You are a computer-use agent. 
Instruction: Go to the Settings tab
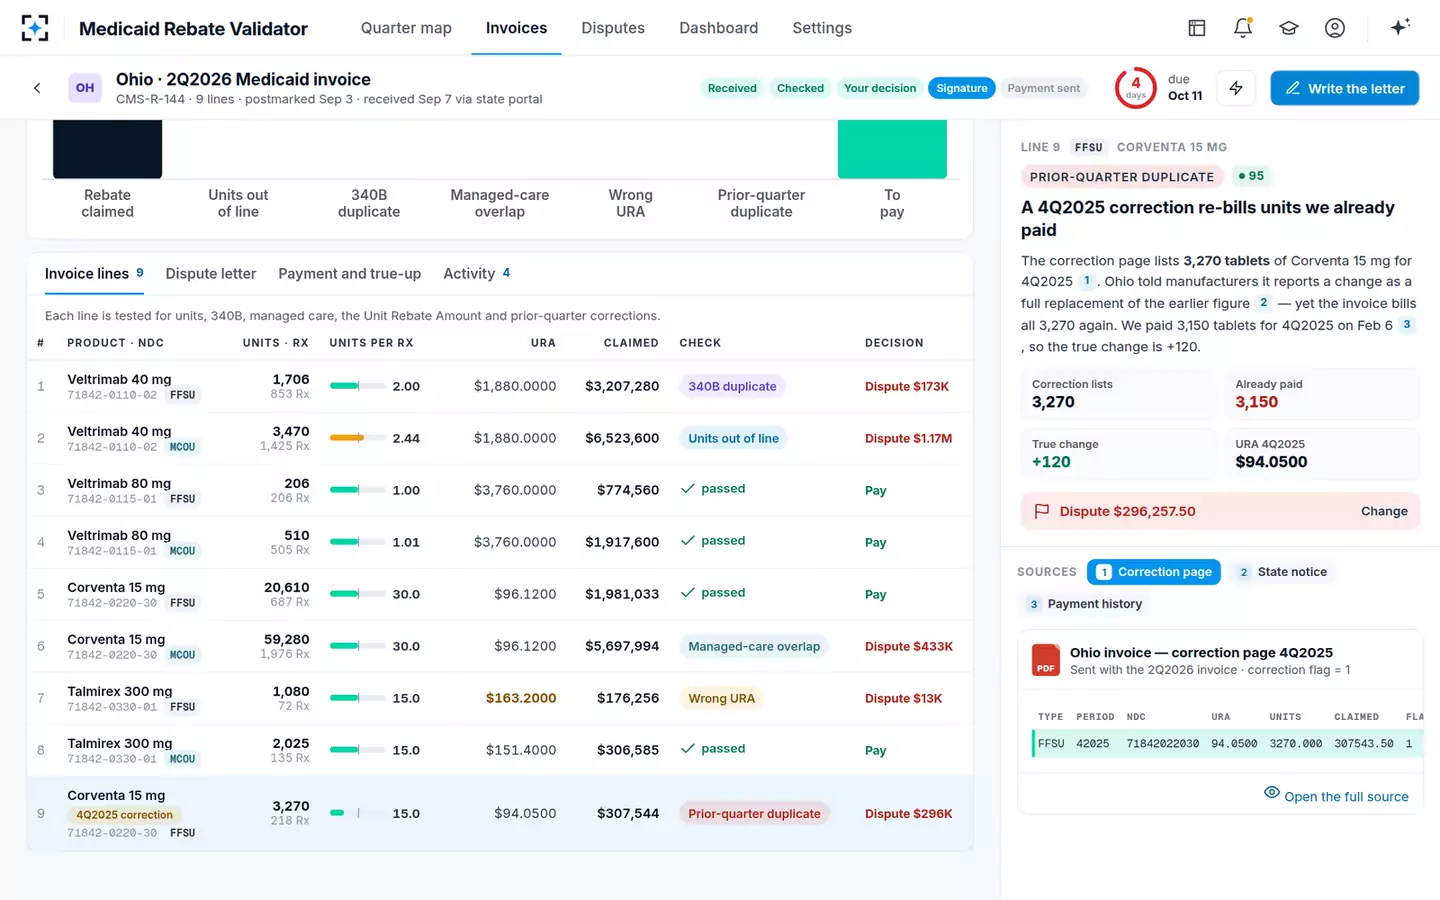coord(822,28)
